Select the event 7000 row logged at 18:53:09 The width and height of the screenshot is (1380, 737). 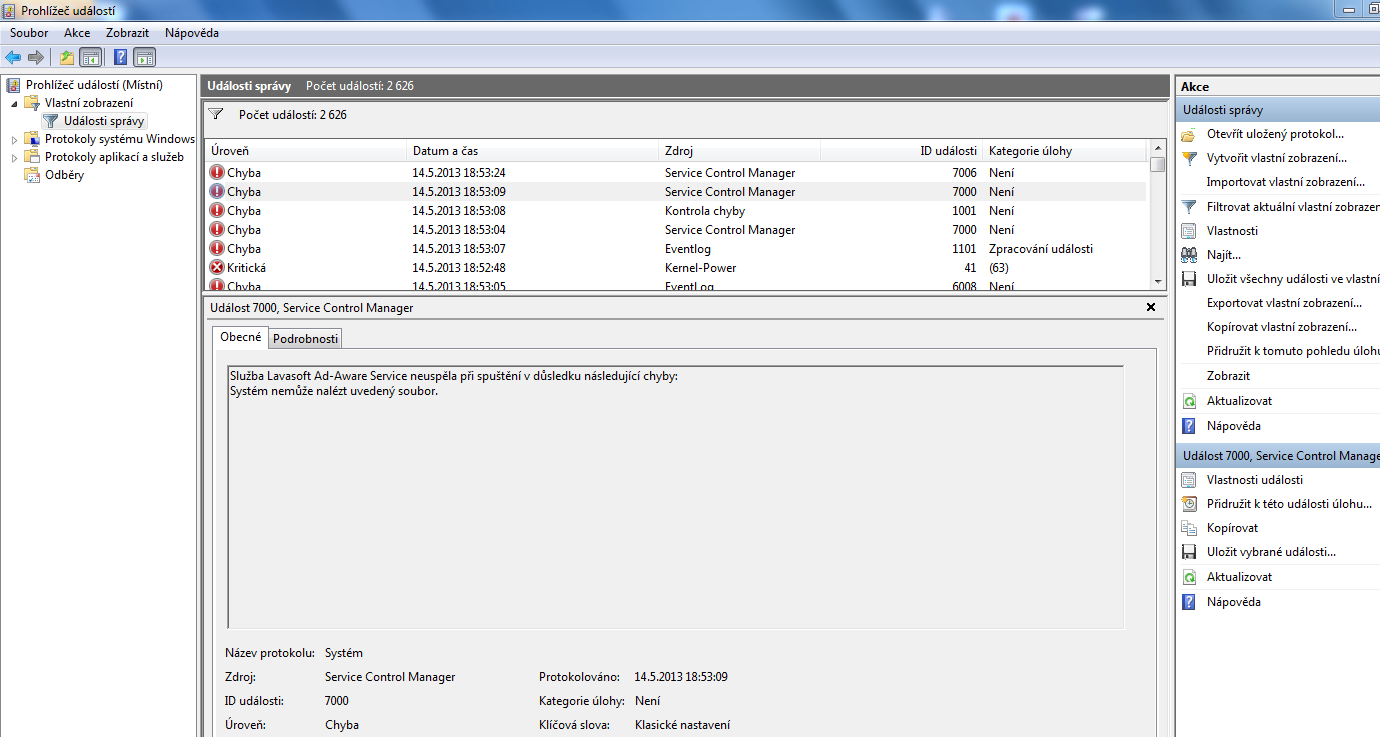click(675, 192)
